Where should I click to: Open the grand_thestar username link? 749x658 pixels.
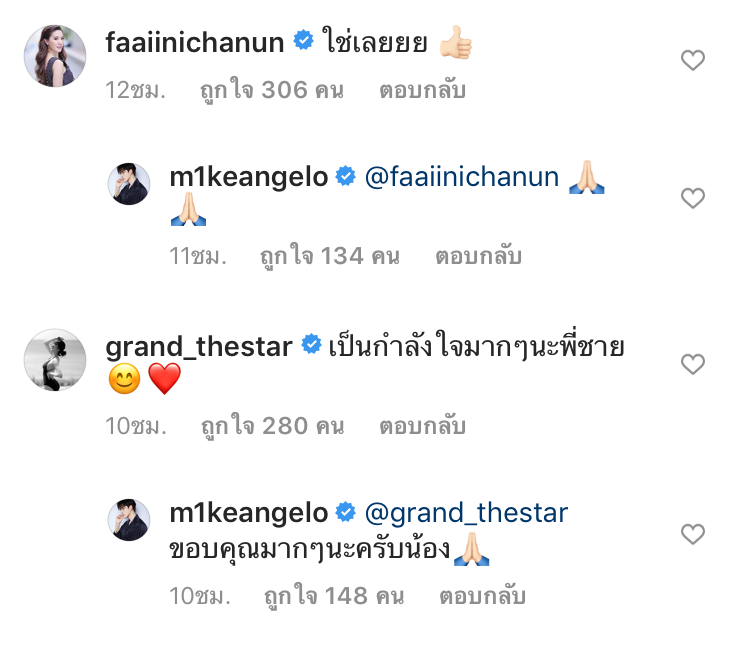pyautogui.click(x=198, y=347)
